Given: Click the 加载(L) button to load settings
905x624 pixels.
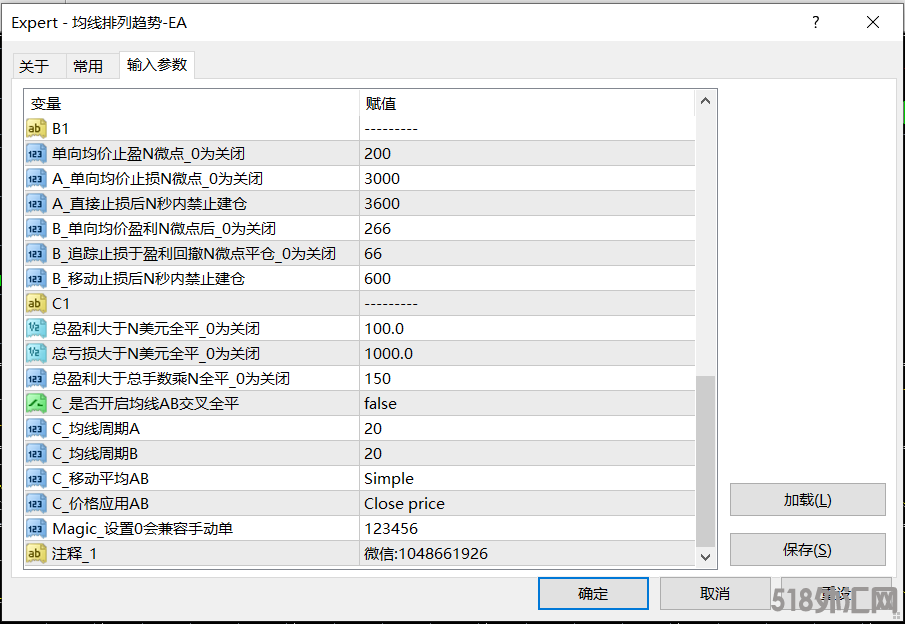Looking at the screenshot, I should [807, 500].
